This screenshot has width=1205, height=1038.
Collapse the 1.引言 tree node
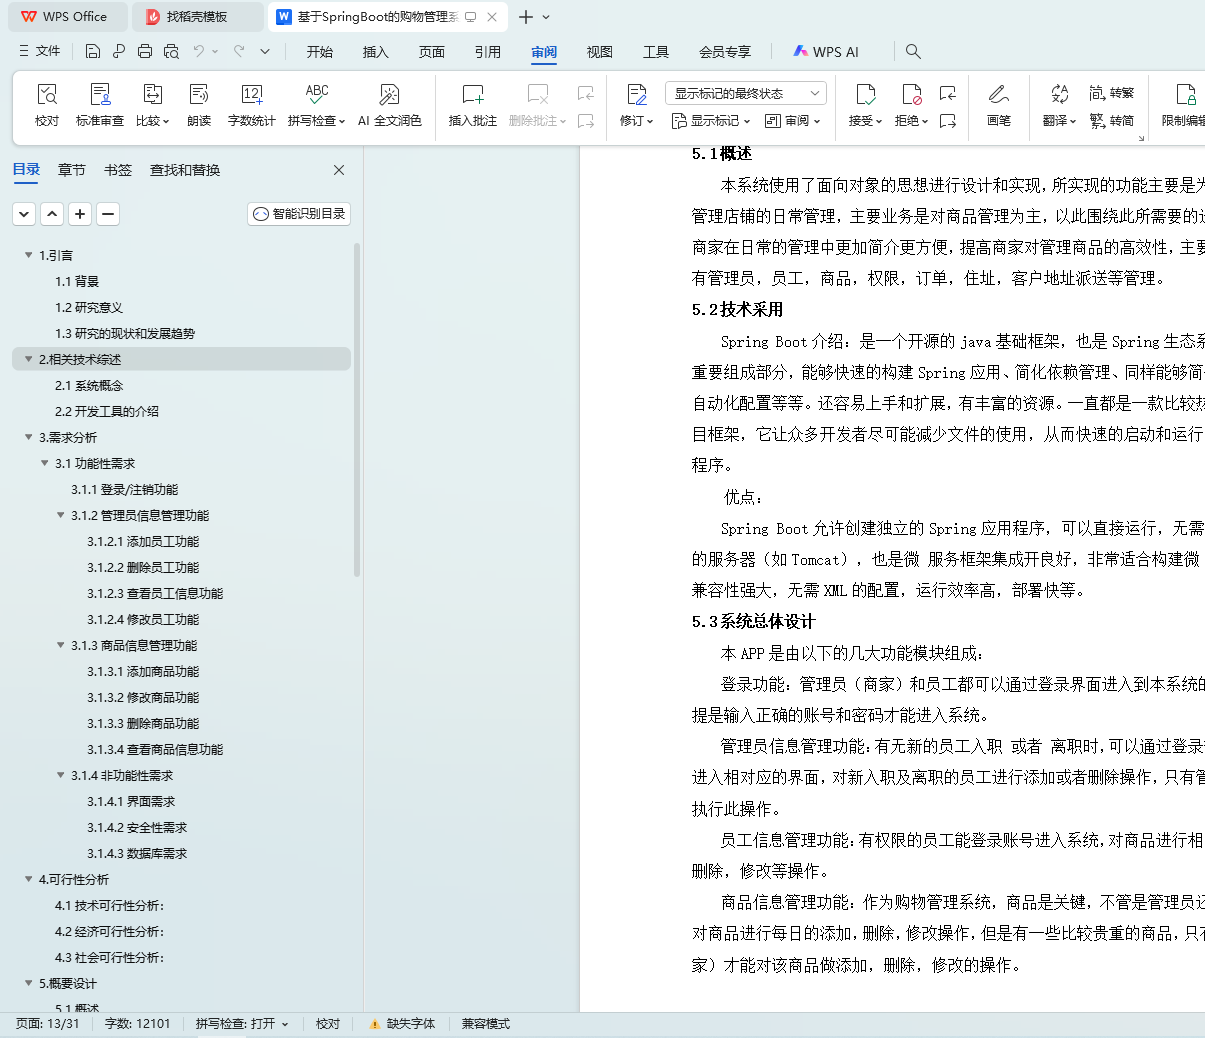click(x=29, y=255)
